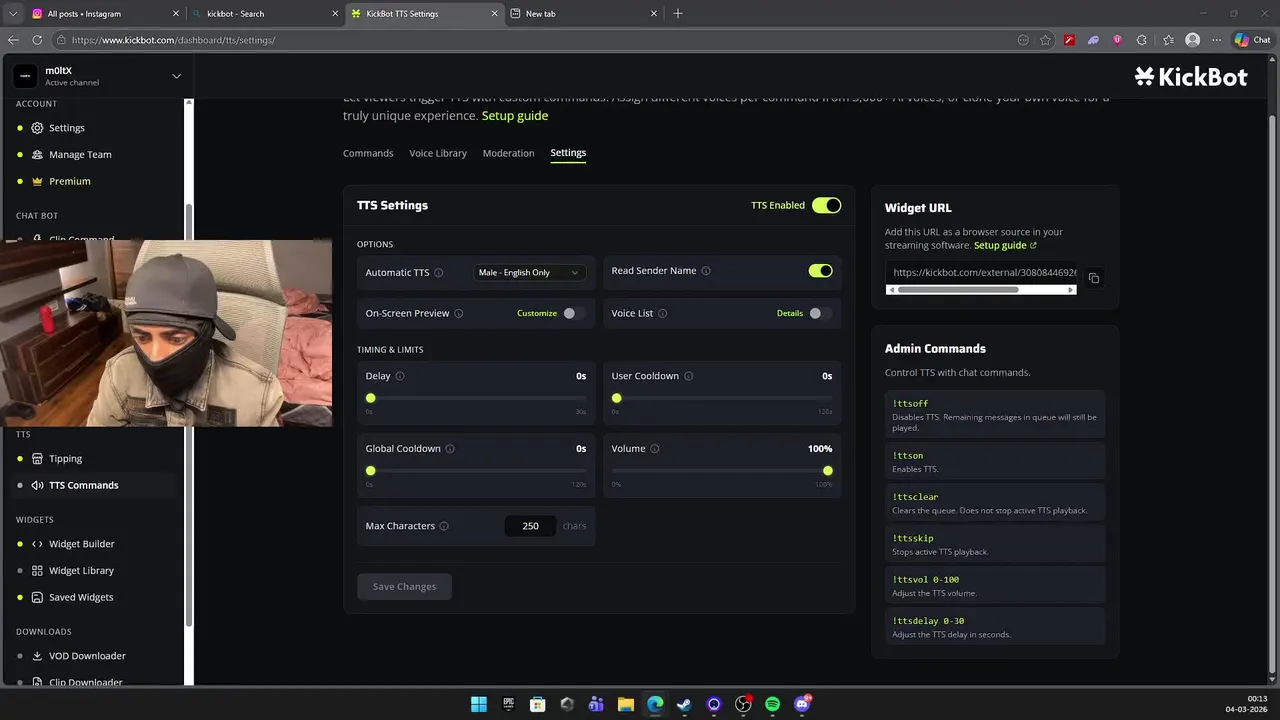Show info icon next to Voice List

click(x=663, y=313)
